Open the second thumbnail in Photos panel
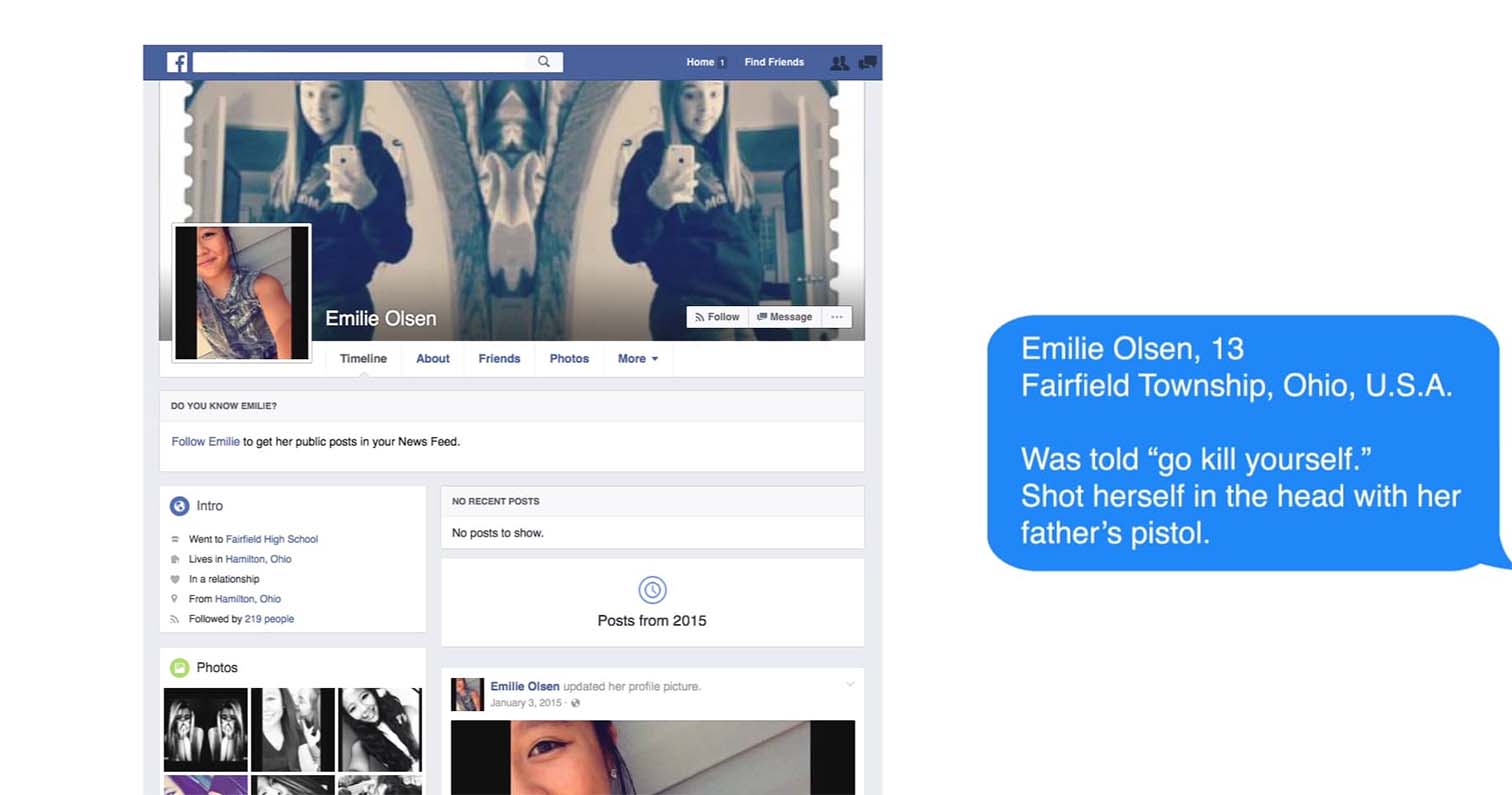 (293, 729)
